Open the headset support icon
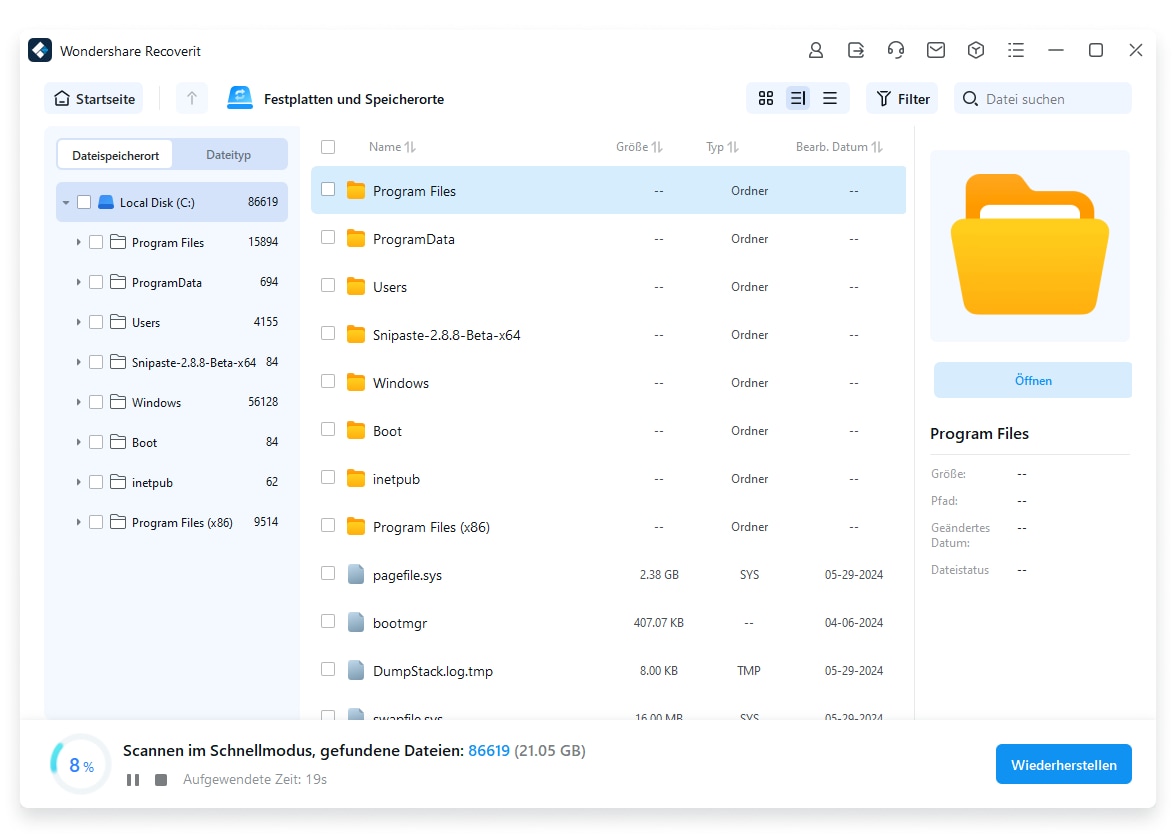Image resolution: width=1176 pixels, height=838 pixels. coord(896,50)
